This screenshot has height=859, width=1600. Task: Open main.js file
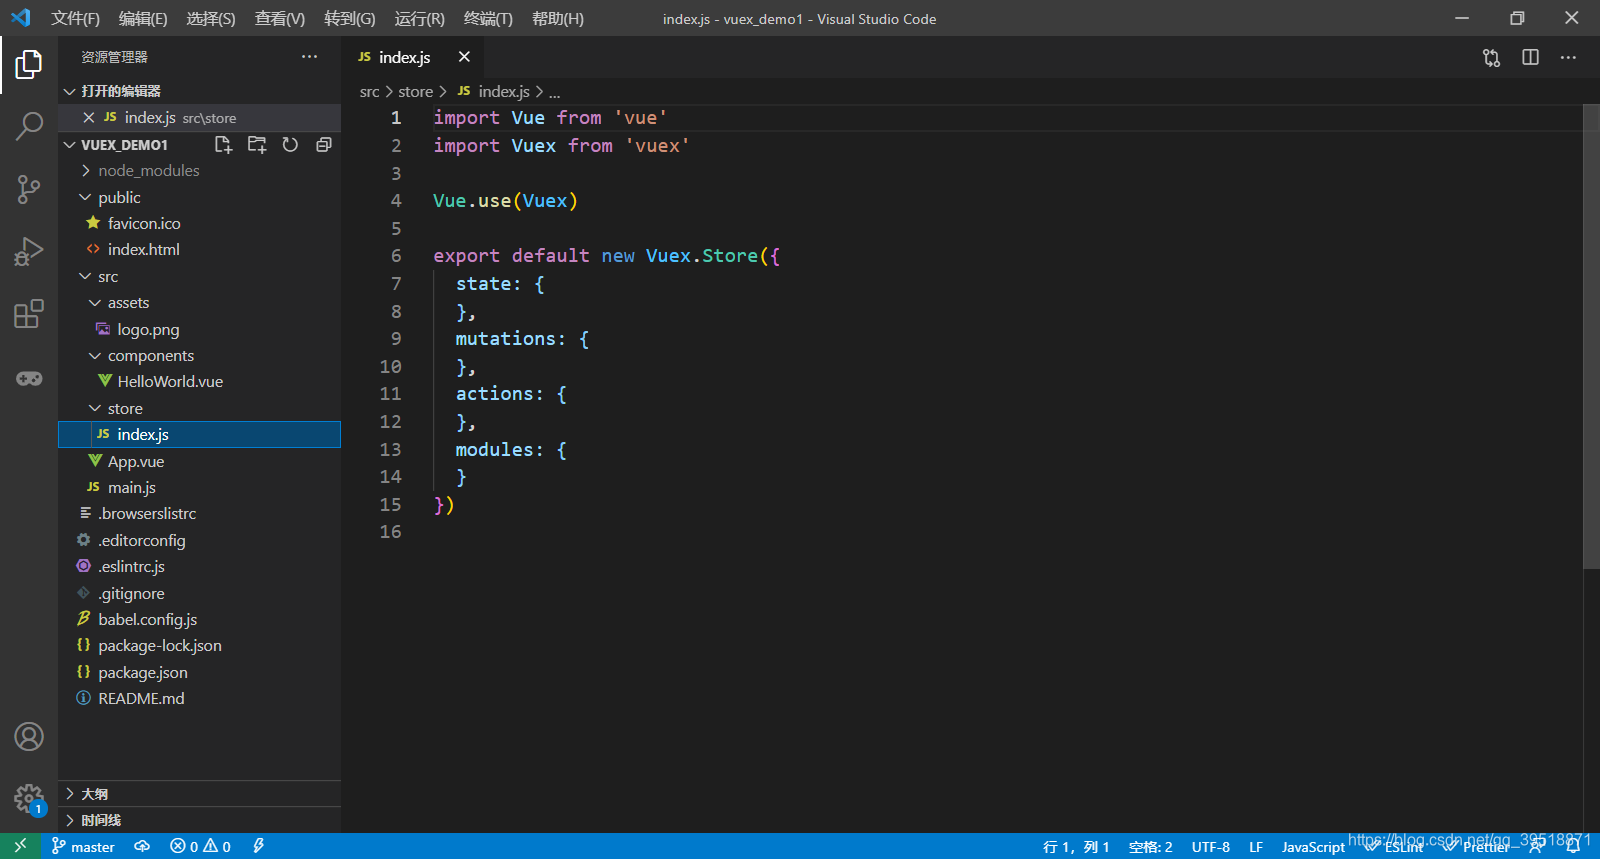point(199,487)
